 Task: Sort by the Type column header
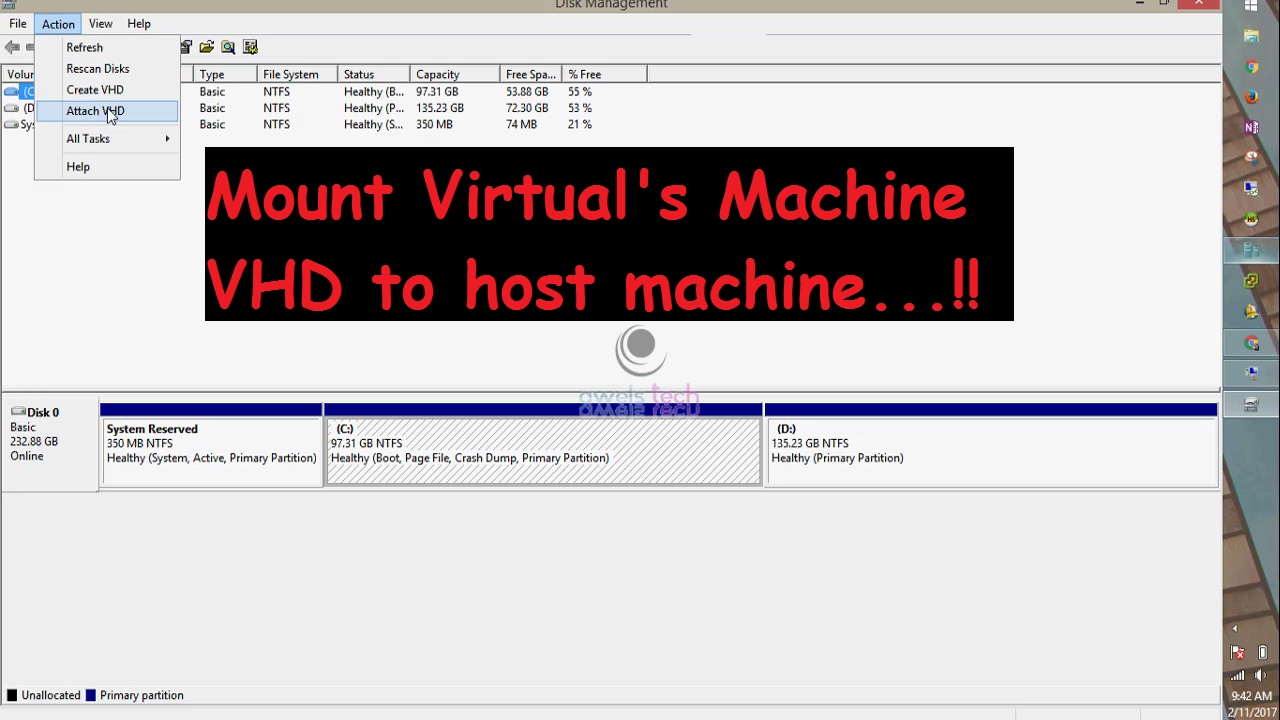pos(225,74)
